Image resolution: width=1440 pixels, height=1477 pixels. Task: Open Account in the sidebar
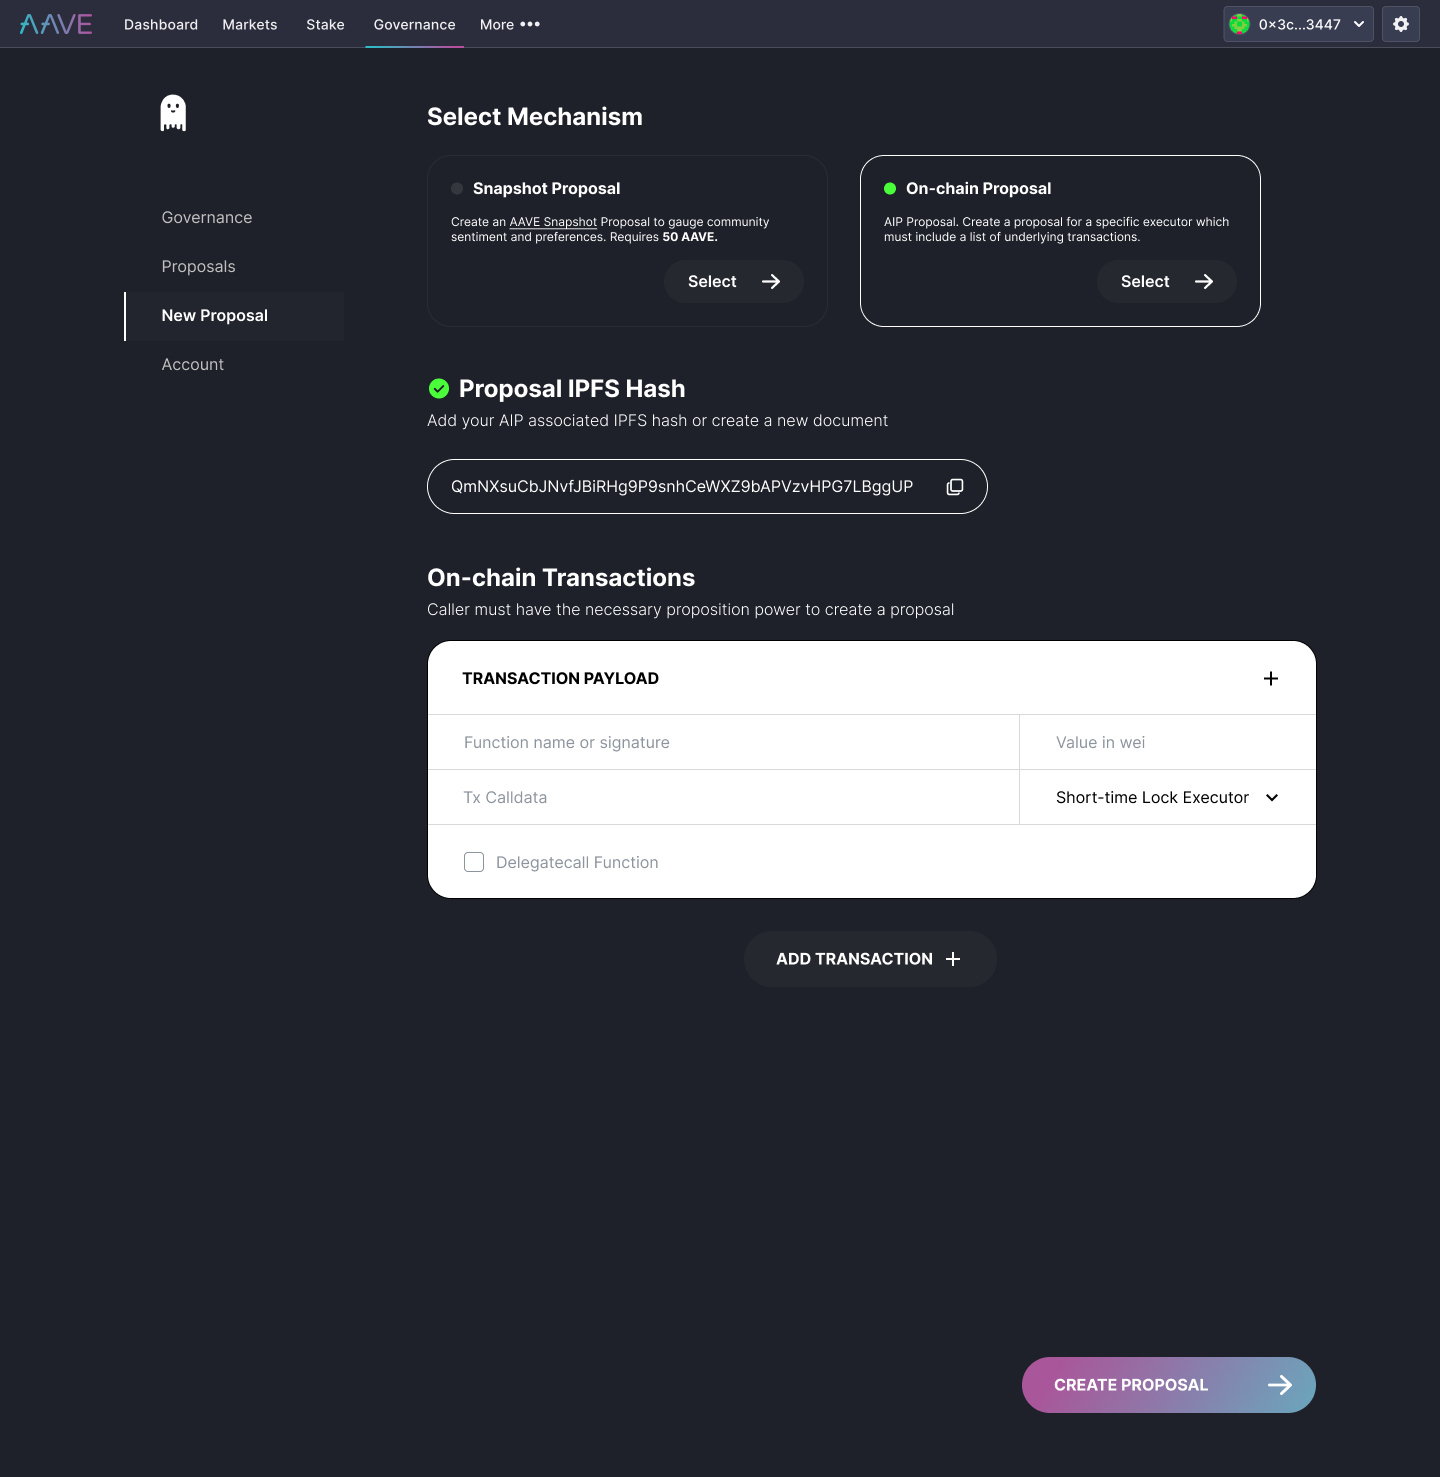(x=193, y=364)
